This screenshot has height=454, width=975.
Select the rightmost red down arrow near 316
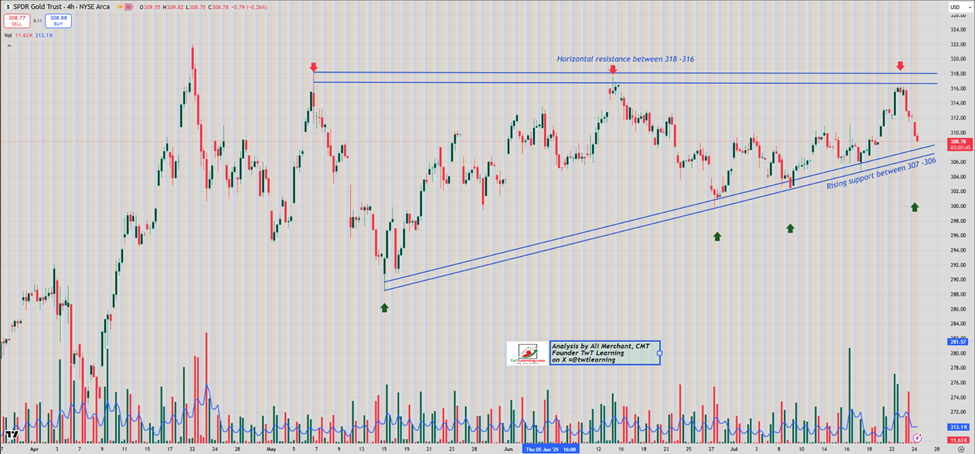point(900,66)
